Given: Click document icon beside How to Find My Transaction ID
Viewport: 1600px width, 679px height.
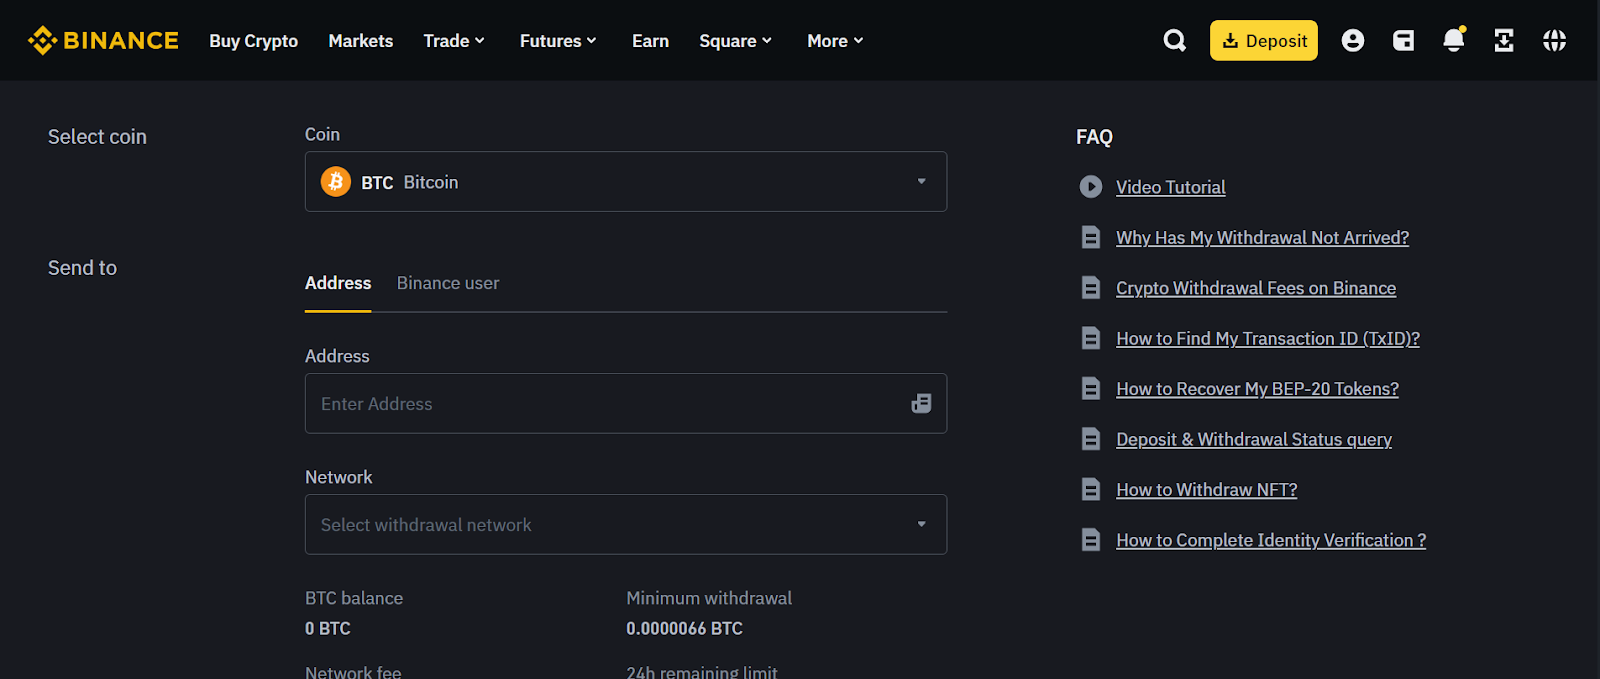Looking at the screenshot, I should [x=1091, y=338].
